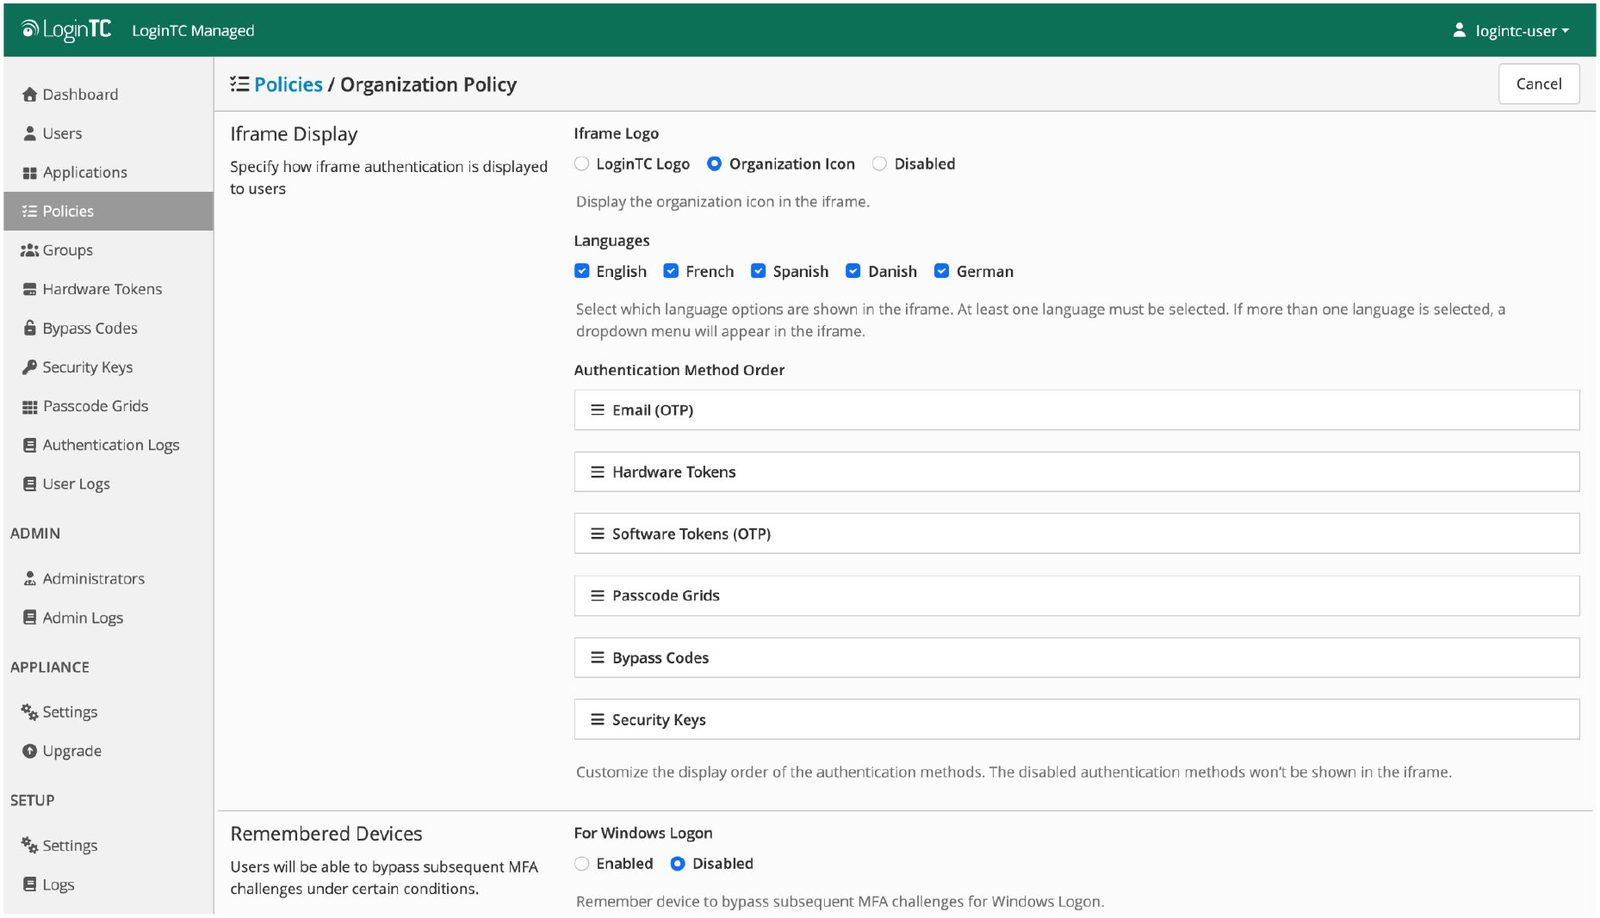Click the Hardware Tokens icon
The height and width of the screenshot is (918, 1600).
pyautogui.click(x=30, y=289)
